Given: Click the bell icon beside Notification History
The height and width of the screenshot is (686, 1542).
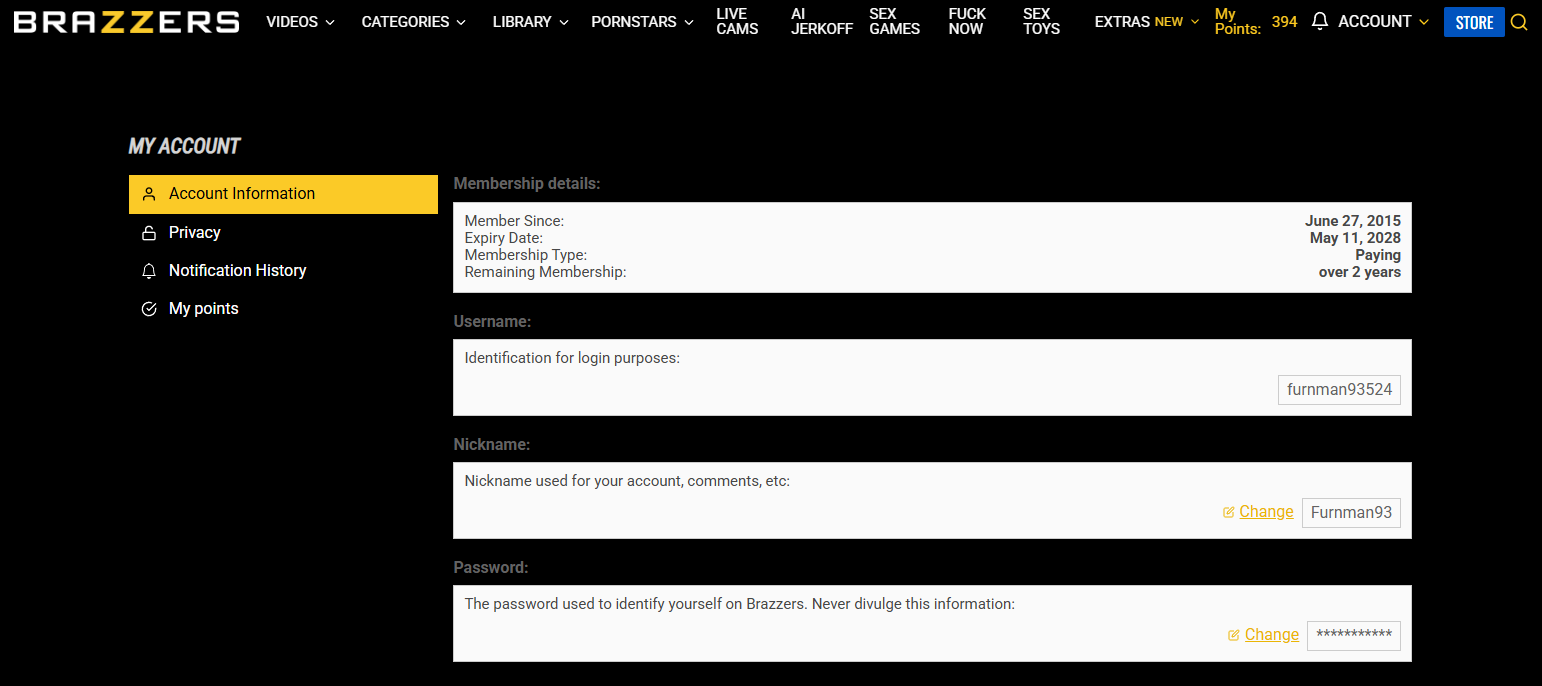Looking at the screenshot, I should tap(149, 271).
